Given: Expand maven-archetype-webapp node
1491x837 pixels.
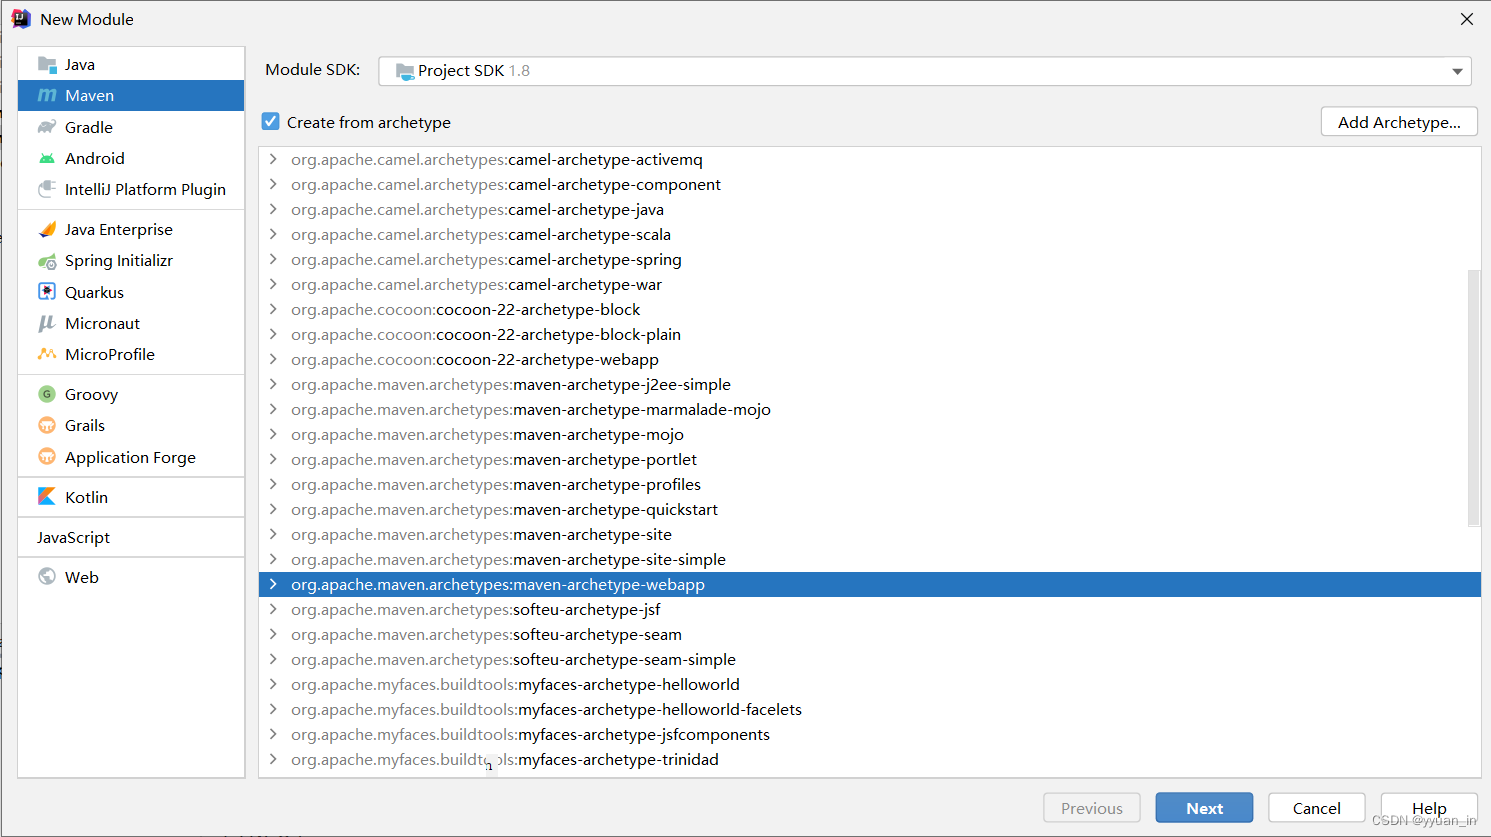Looking at the screenshot, I should pyautogui.click(x=273, y=584).
